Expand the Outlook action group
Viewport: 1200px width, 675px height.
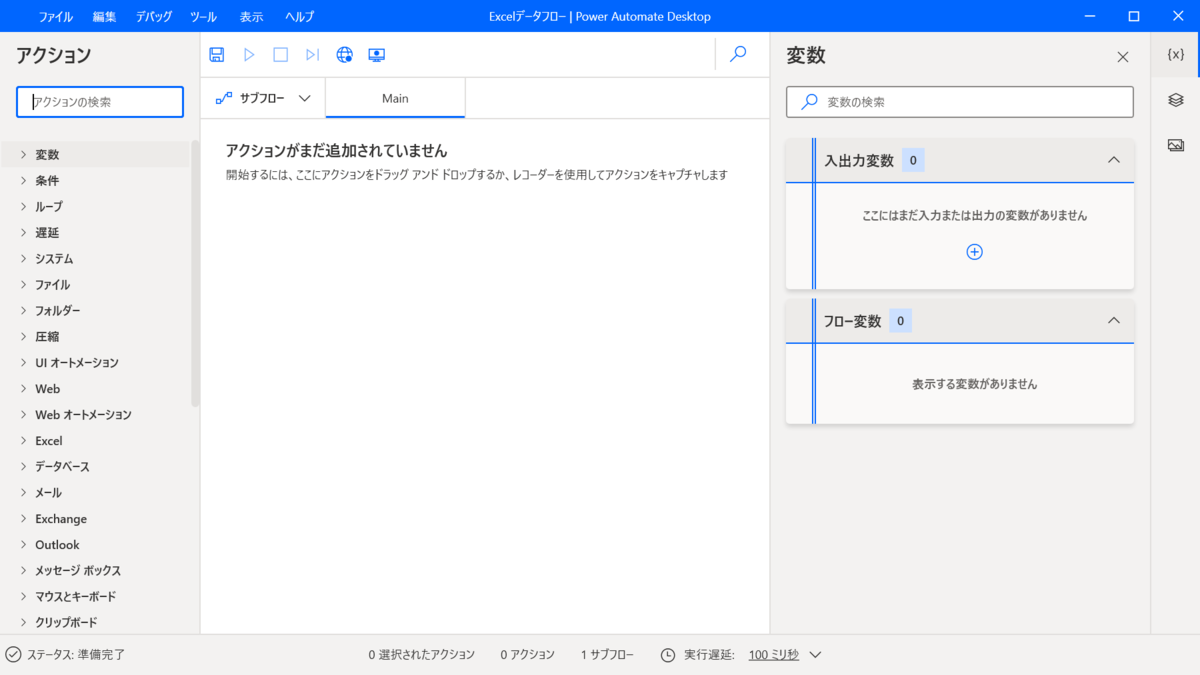pyautogui.click(x=24, y=545)
